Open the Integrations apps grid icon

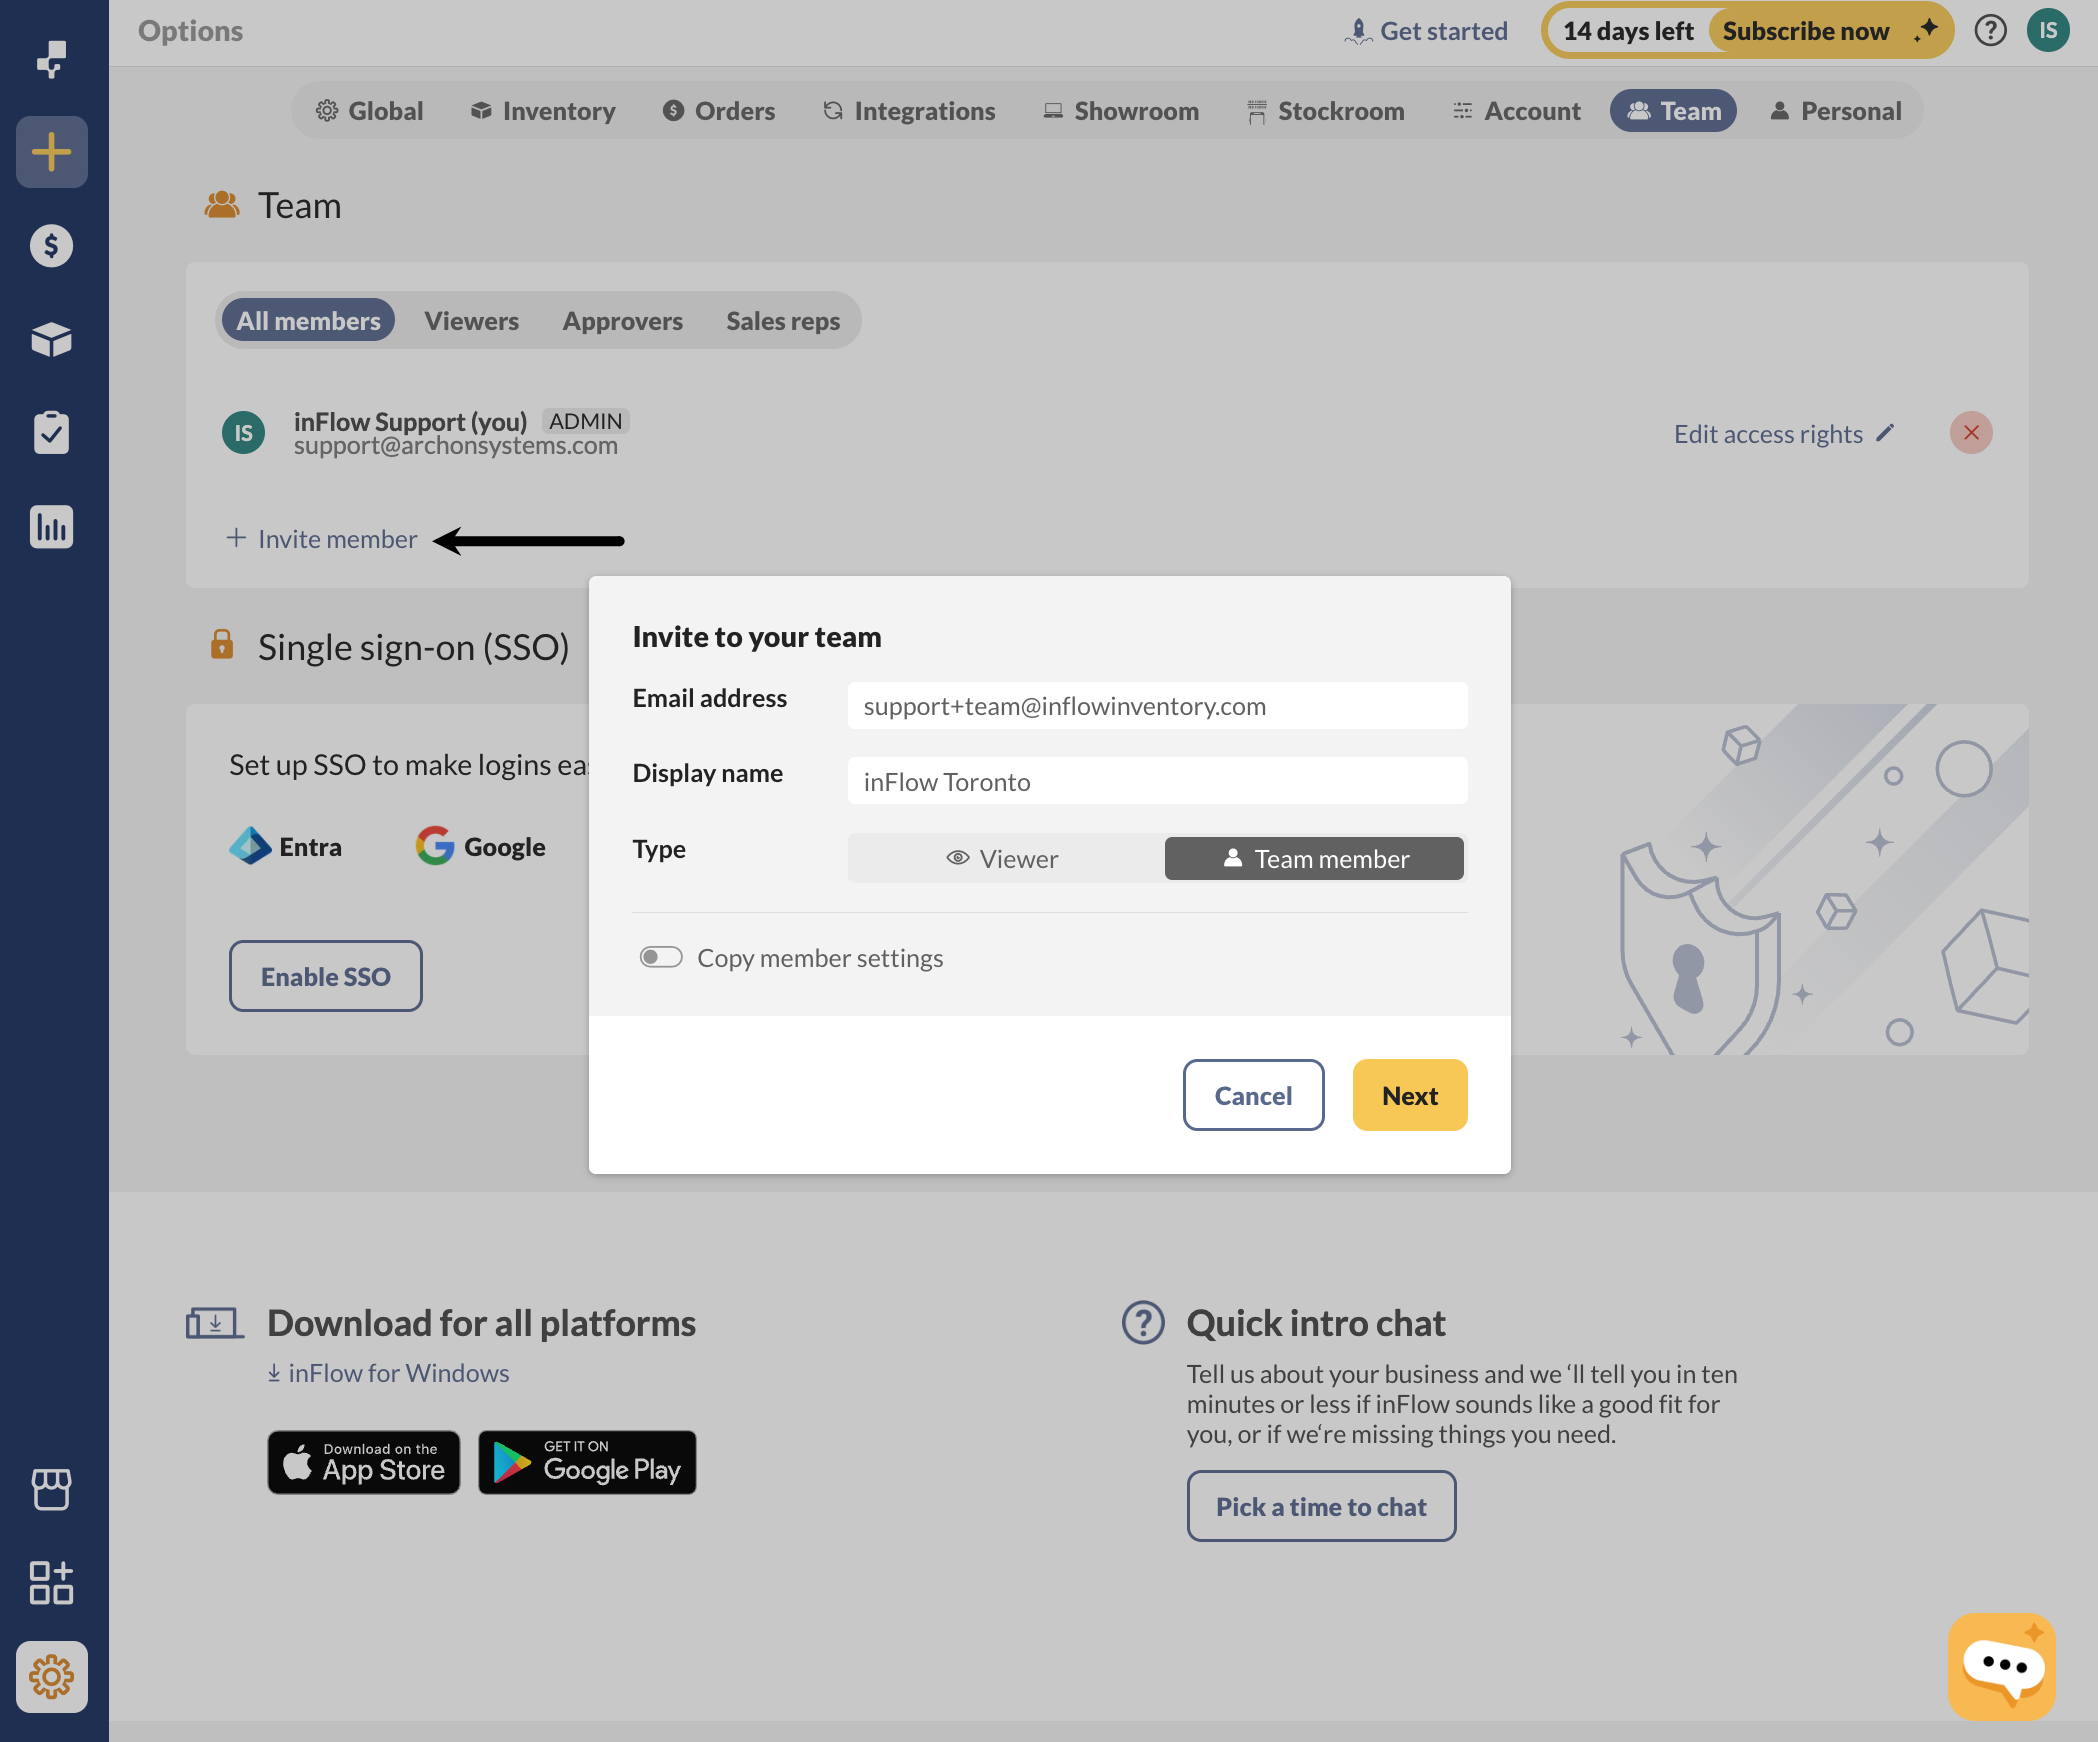[x=51, y=1583]
